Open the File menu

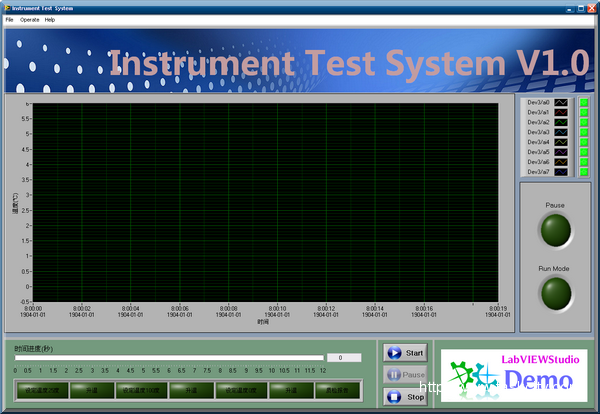point(9,20)
